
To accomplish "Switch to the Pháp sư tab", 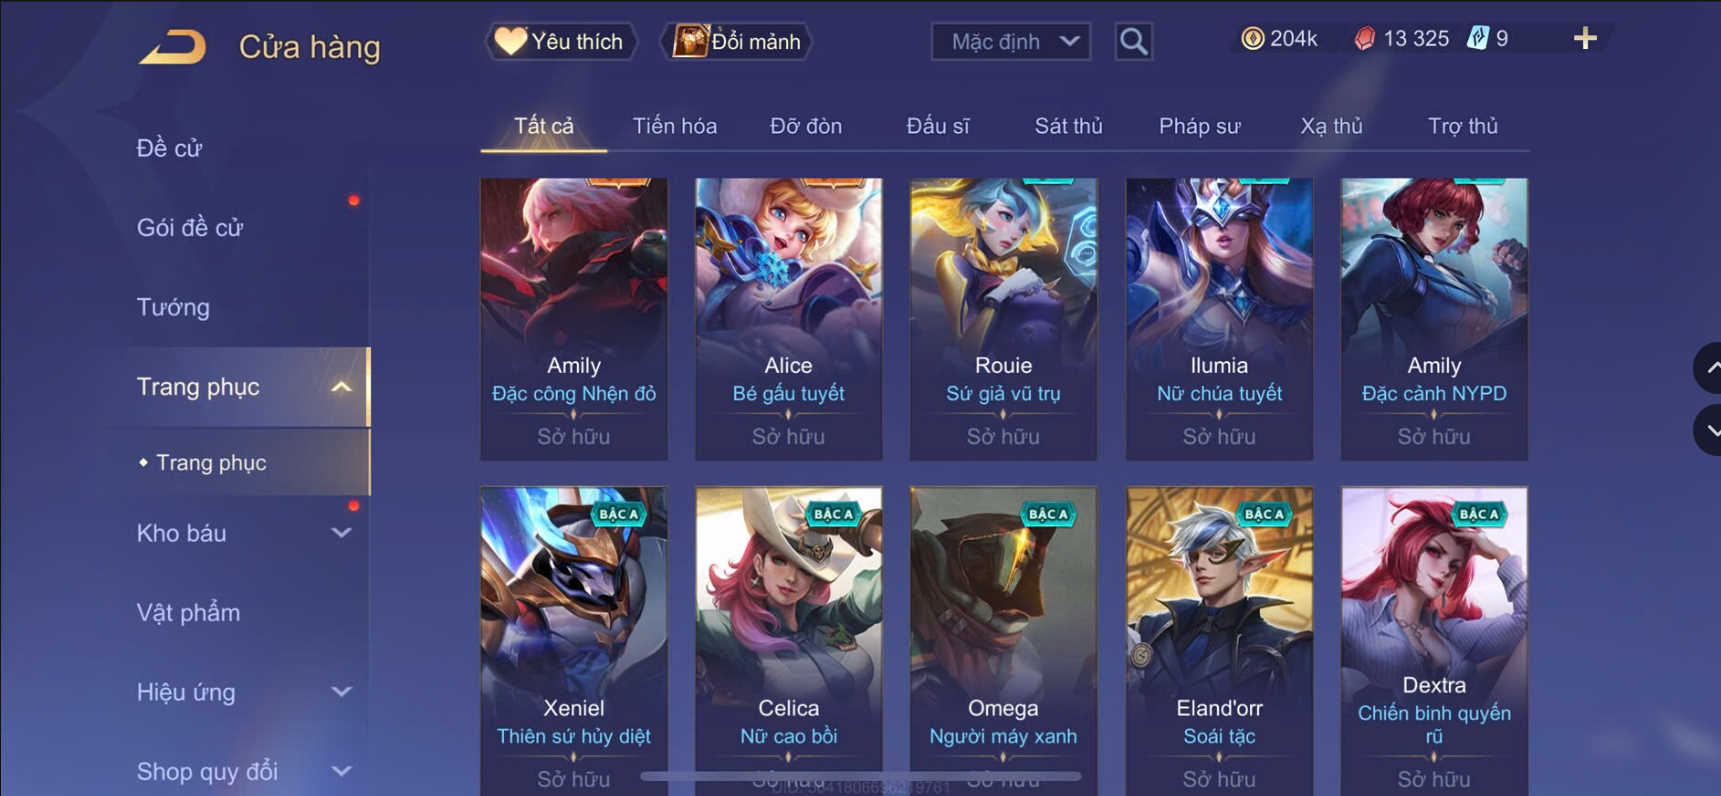I will [x=1199, y=126].
